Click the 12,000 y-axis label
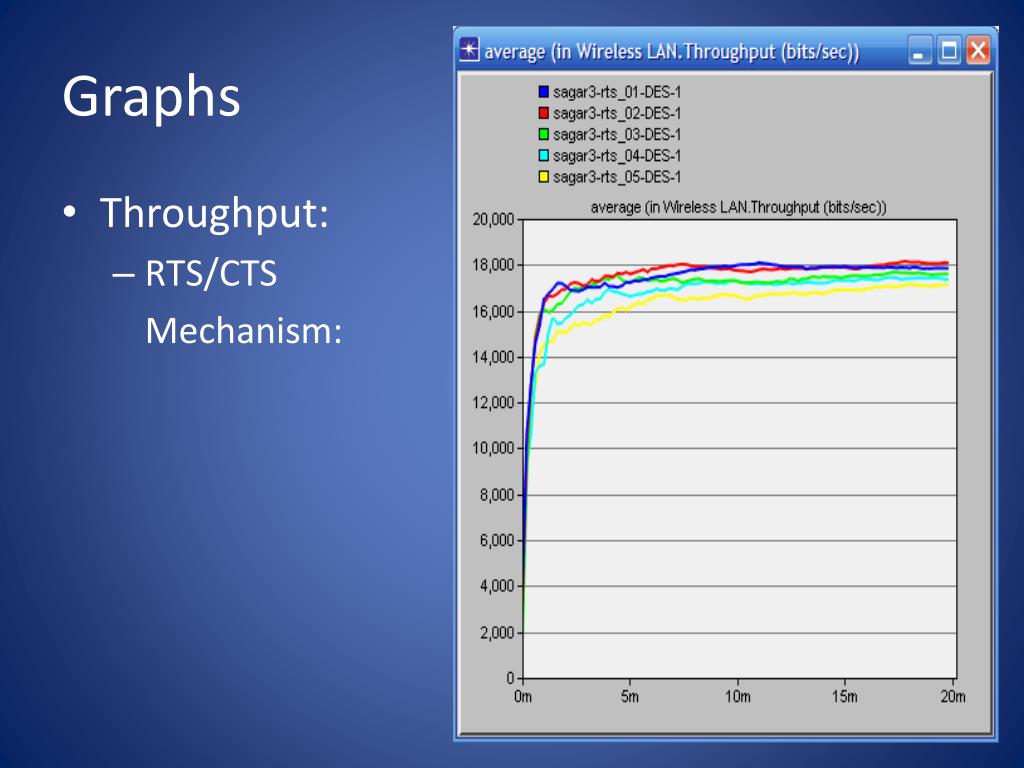This screenshot has width=1024, height=768. (494, 403)
